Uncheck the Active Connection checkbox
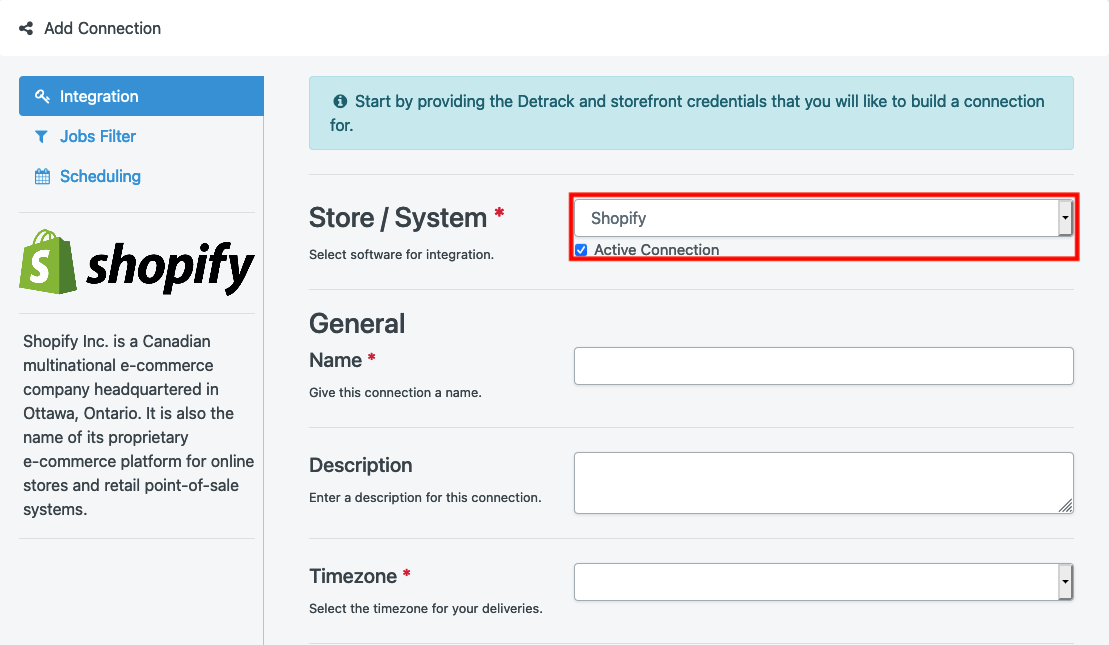 pos(581,250)
